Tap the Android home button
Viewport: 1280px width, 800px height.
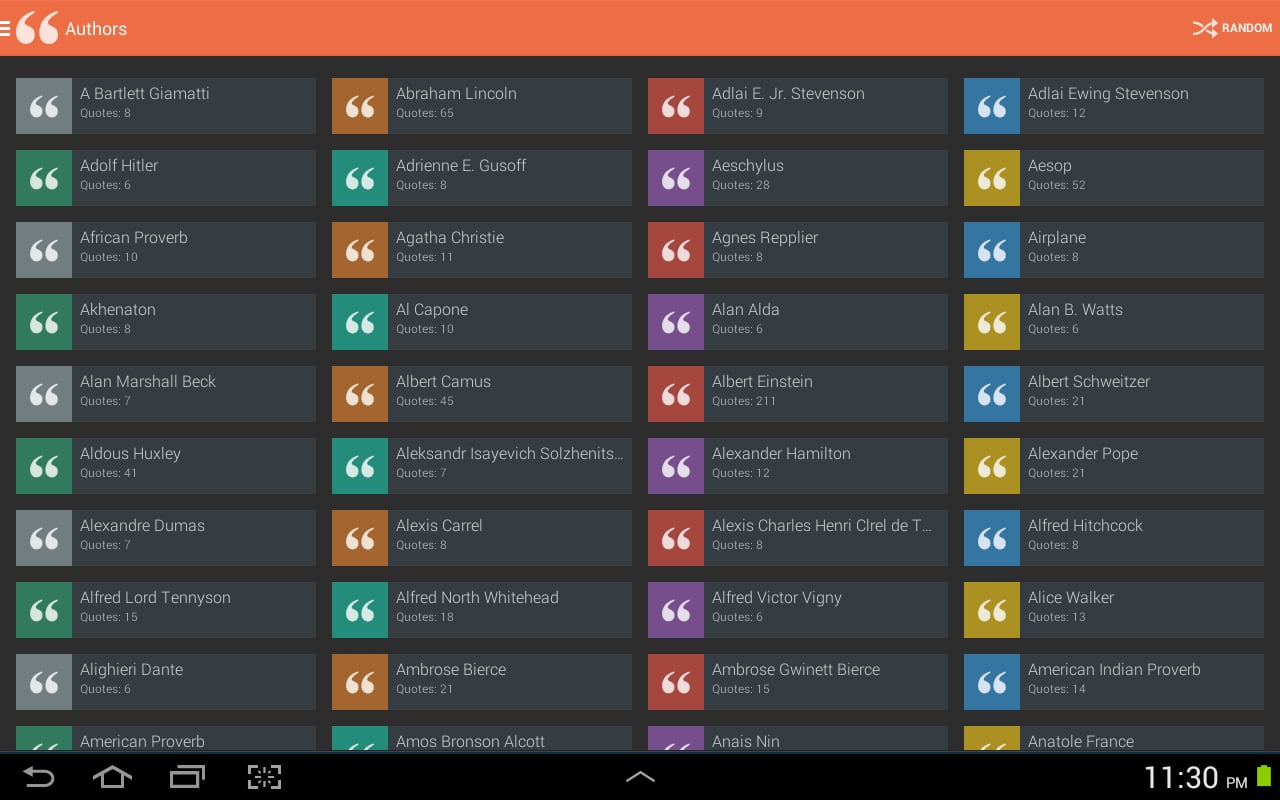112,777
